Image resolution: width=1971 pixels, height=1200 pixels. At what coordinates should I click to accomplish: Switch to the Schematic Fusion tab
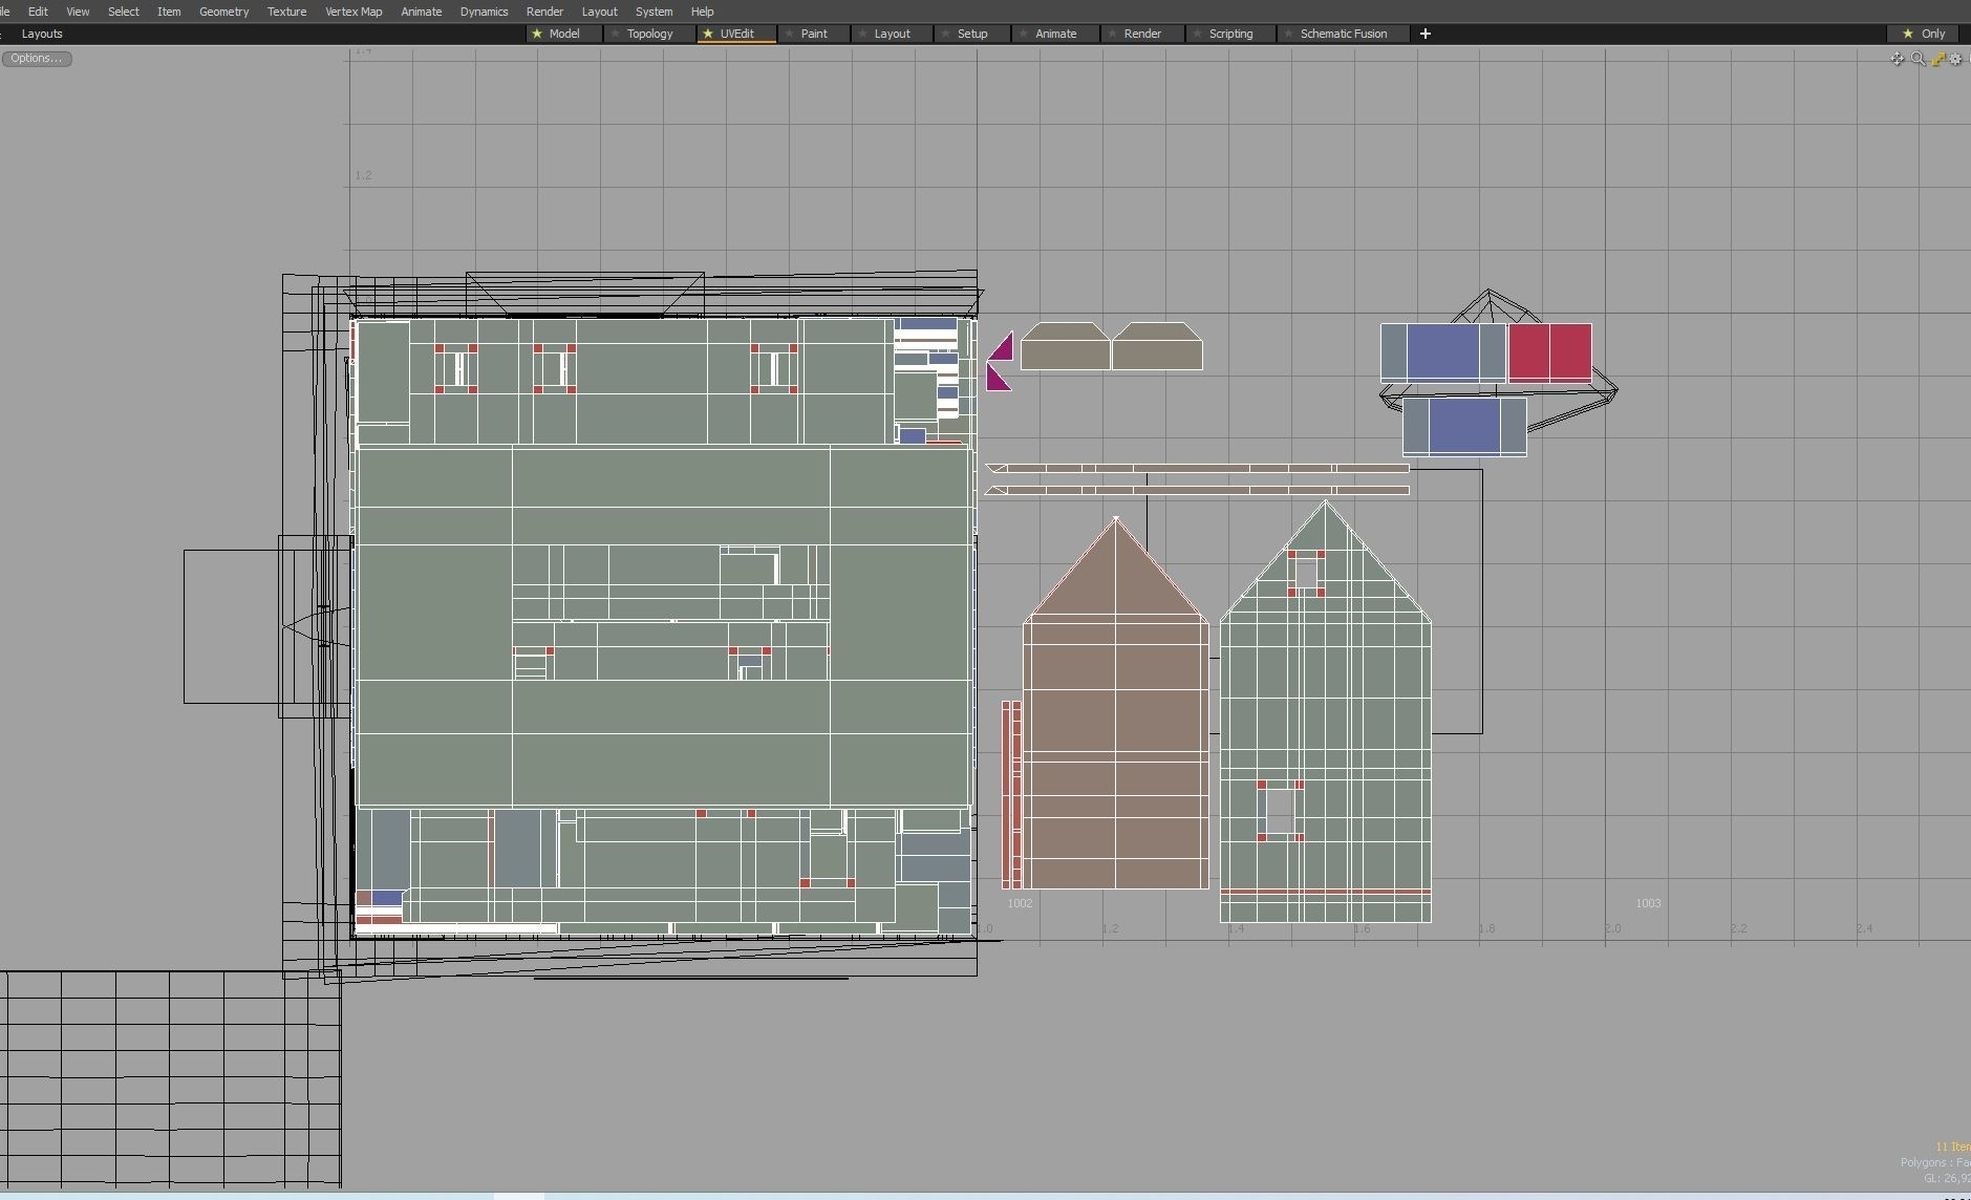click(1343, 33)
